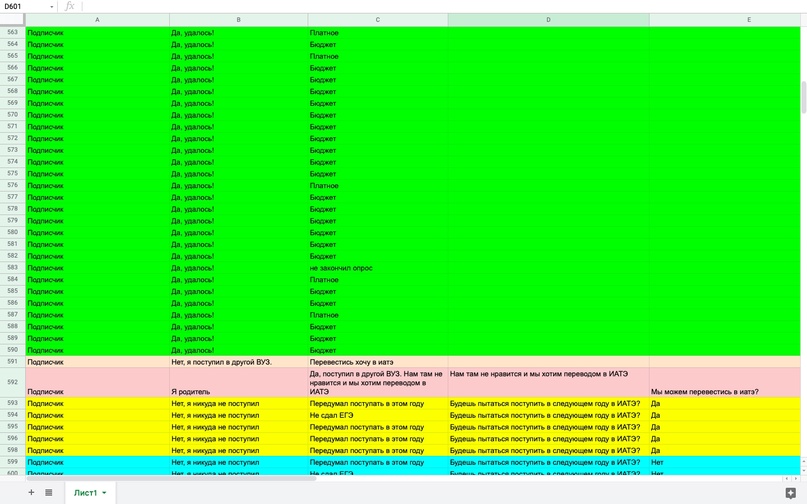807x504 pixels.
Task: Open the all sheets list icon
Action: pyautogui.click(x=48, y=492)
